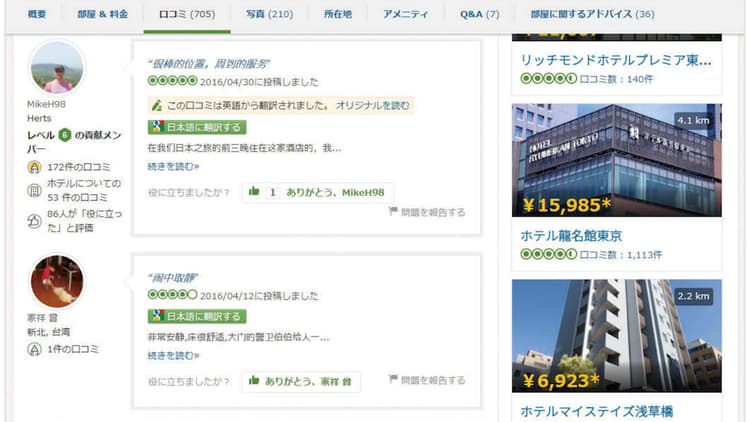
Task: Open ホテル龍名館東京 photo
Action: pyautogui.click(x=617, y=160)
